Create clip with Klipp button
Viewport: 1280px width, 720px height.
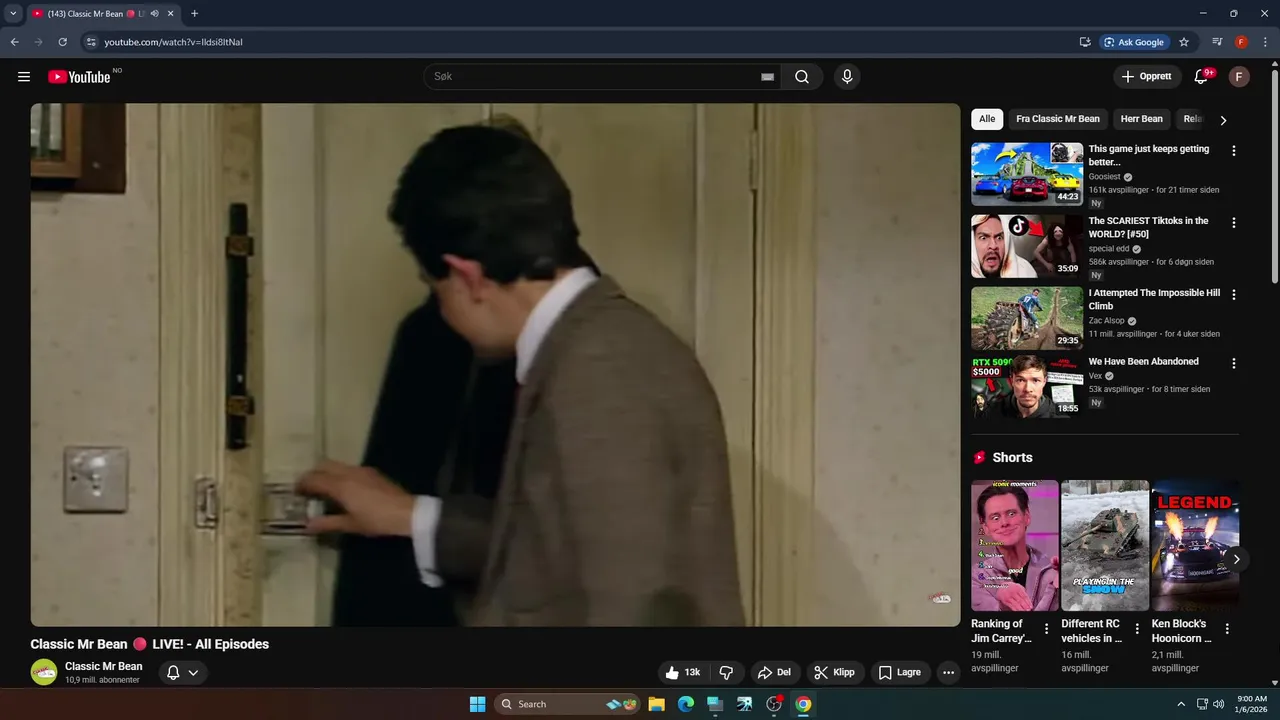(834, 673)
